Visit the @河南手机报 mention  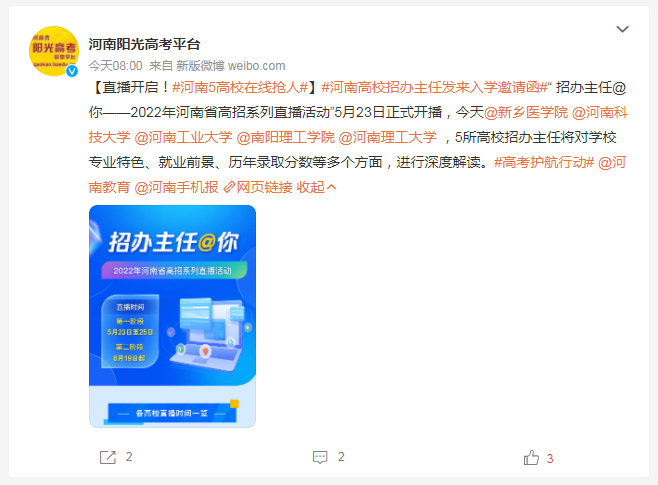coord(176,187)
